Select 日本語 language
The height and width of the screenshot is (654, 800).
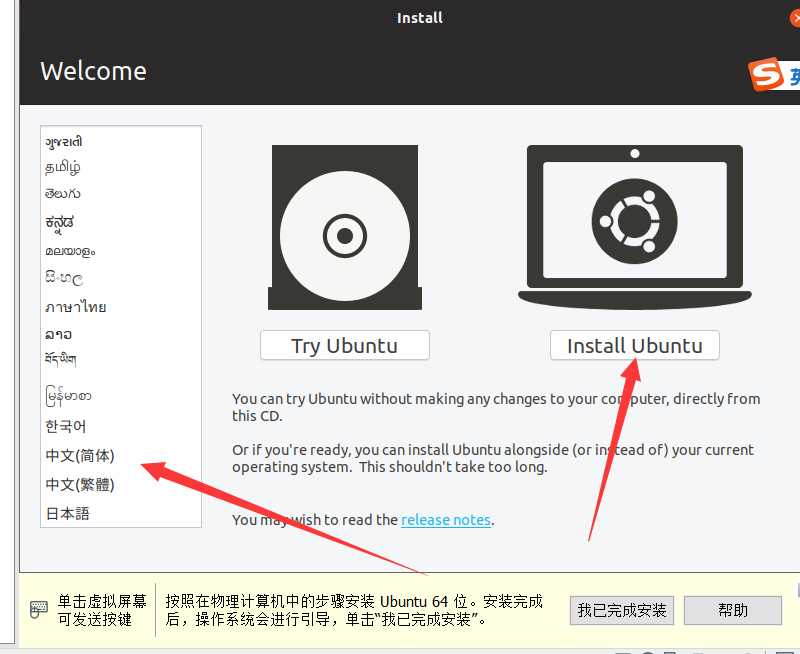pos(67,513)
